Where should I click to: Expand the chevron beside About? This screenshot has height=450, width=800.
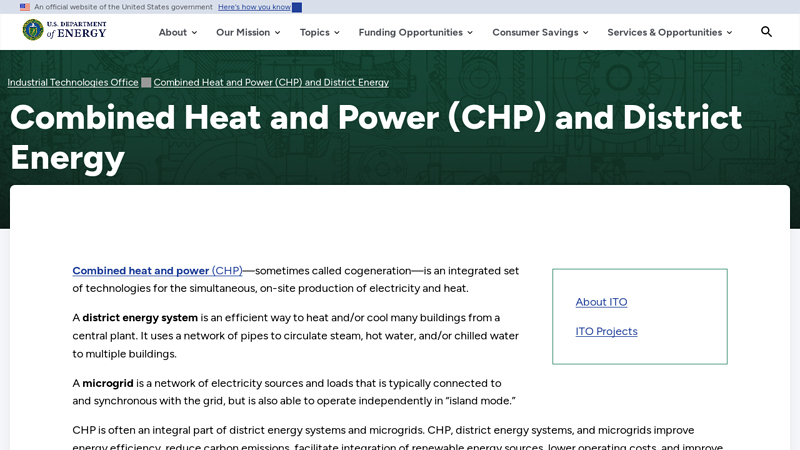pos(194,33)
